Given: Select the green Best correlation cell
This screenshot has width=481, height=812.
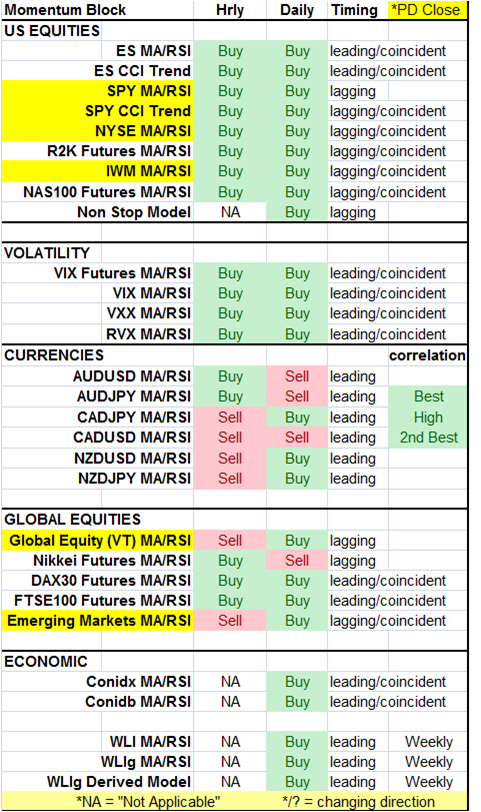Looking at the screenshot, I should [x=428, y=397].
